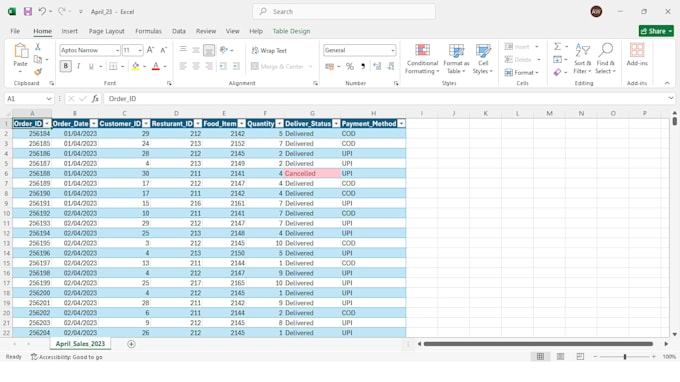Click the Format Painter brush icon

click(x=38, y=72)
